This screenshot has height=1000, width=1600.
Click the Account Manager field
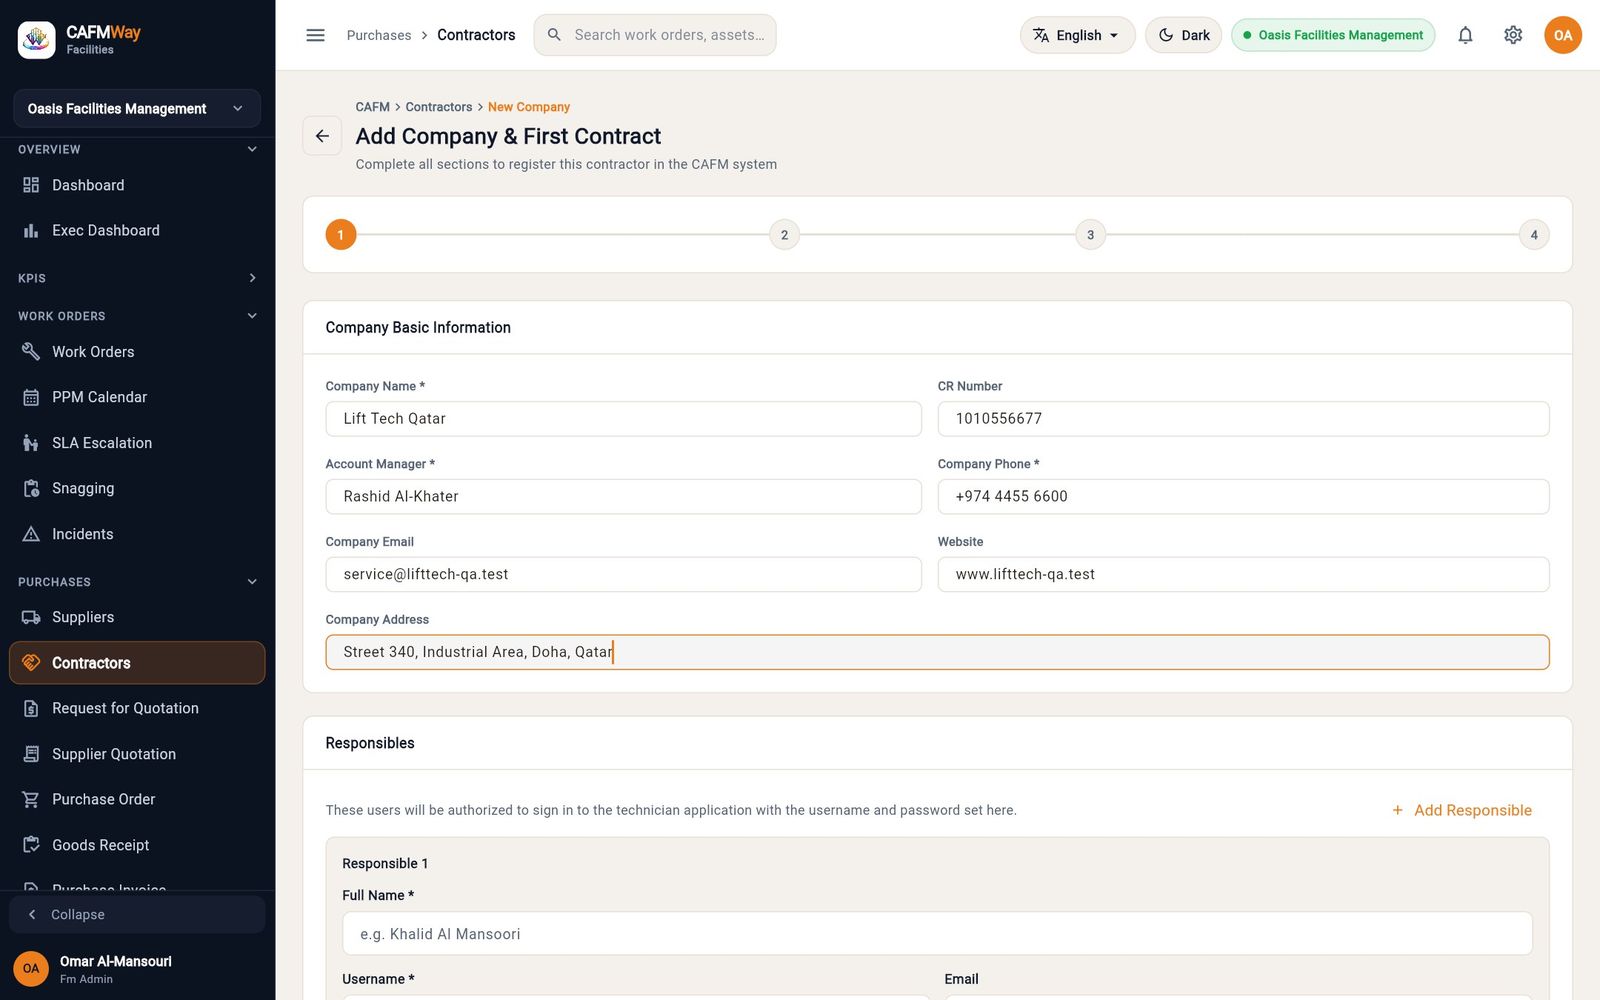coord(623,497)
